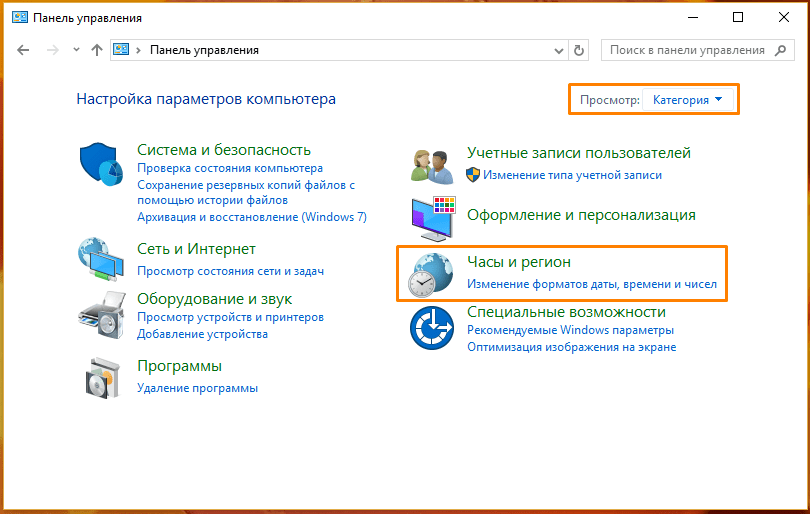Open Программы category heading
Image resolution: width=810 pixels, height=514 pixels.
[x=179, y=366]
